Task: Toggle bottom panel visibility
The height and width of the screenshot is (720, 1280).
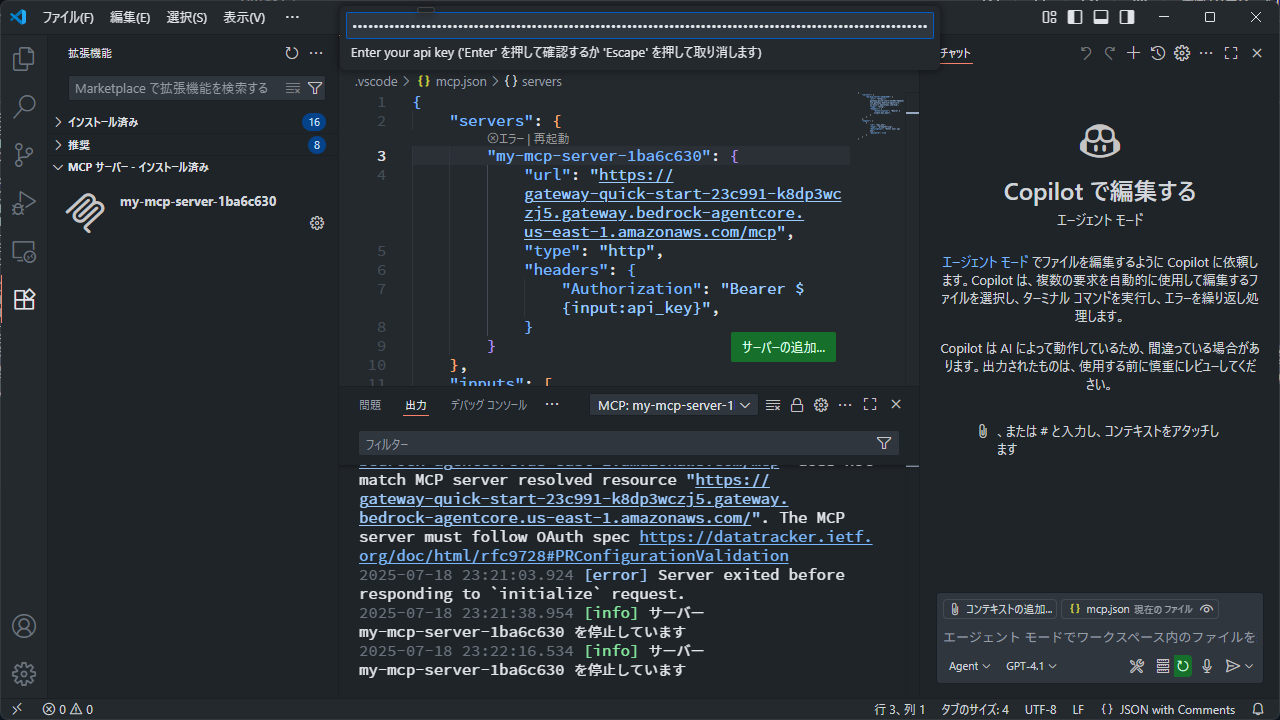Action: click(1101, 17)
